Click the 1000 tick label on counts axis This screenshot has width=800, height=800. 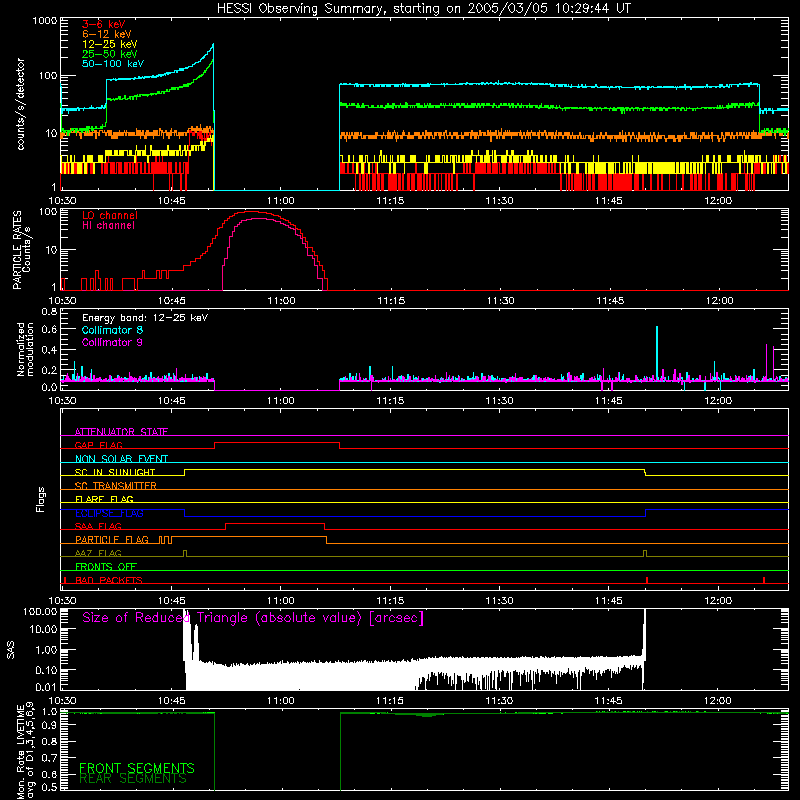[x=45, y=21]
